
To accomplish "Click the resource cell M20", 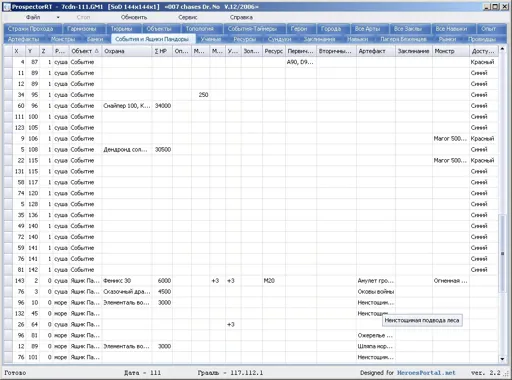I will click(274, 281).
